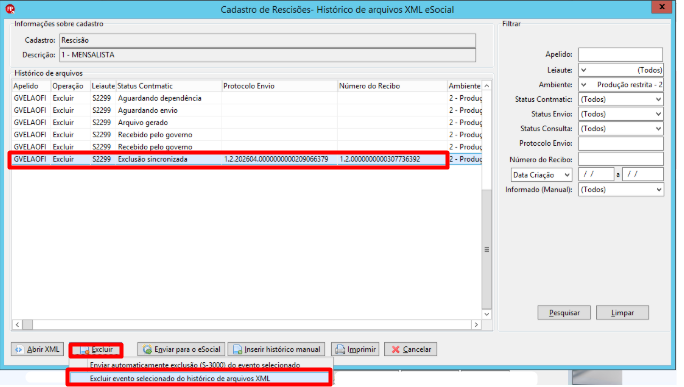Screen dimensions: 684x387
Task: Click the application icon in title bar
Action: click(x=10, y=9)
